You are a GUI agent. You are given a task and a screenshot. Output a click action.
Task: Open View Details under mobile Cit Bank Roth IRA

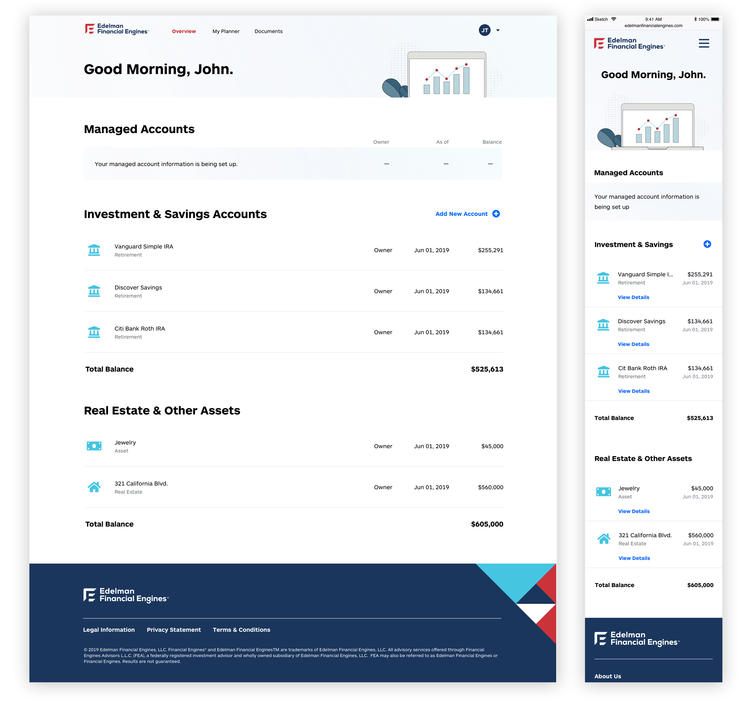[x=634, y=391]
